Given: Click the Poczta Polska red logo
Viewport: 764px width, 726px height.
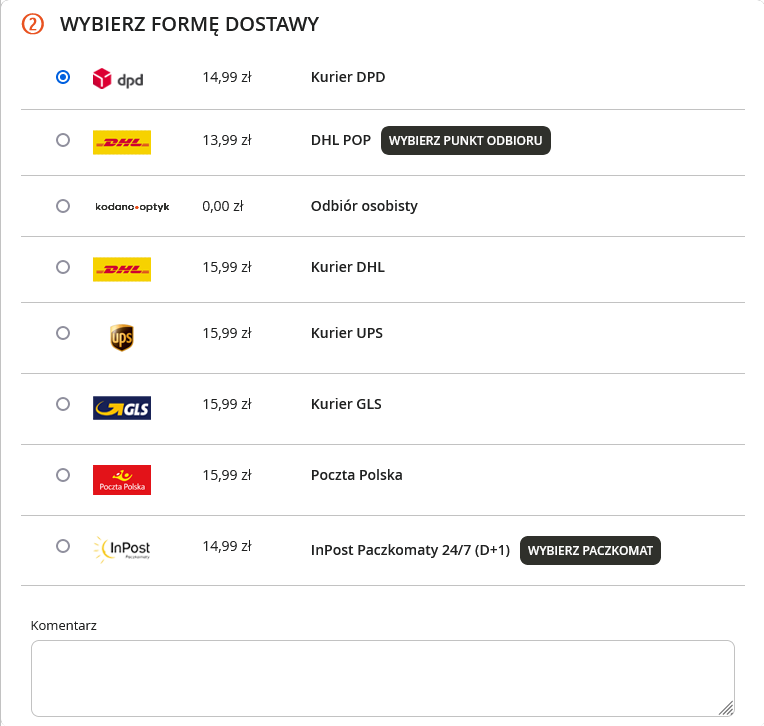Looking at the screenshot, I should pos(122,480).
